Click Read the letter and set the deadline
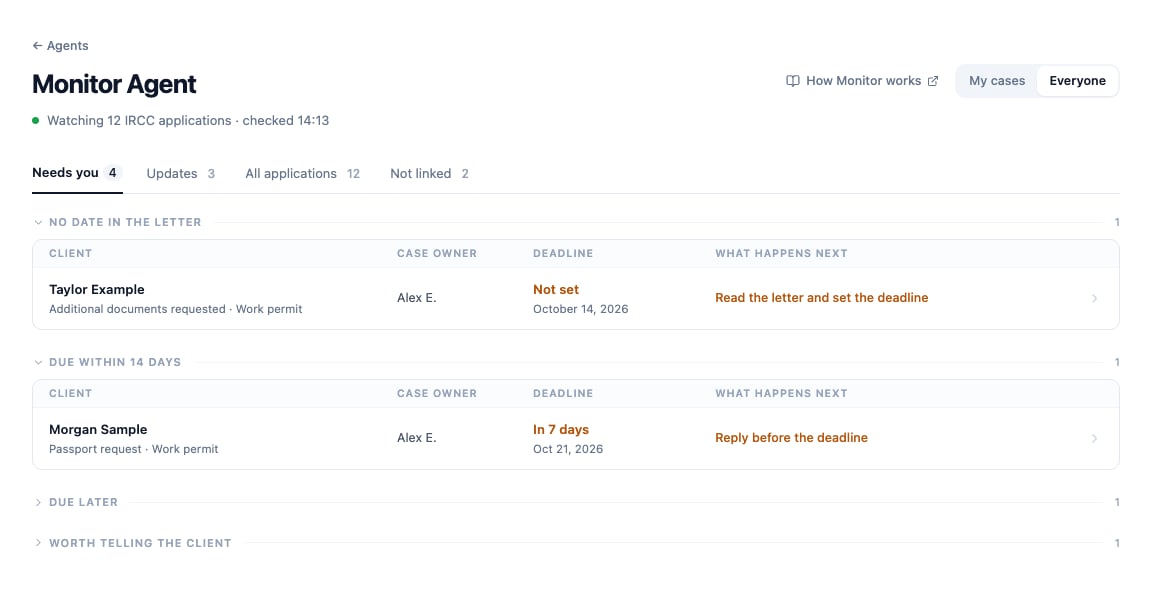This screenshot has width=1152, height=607. (x=821, y=298)
